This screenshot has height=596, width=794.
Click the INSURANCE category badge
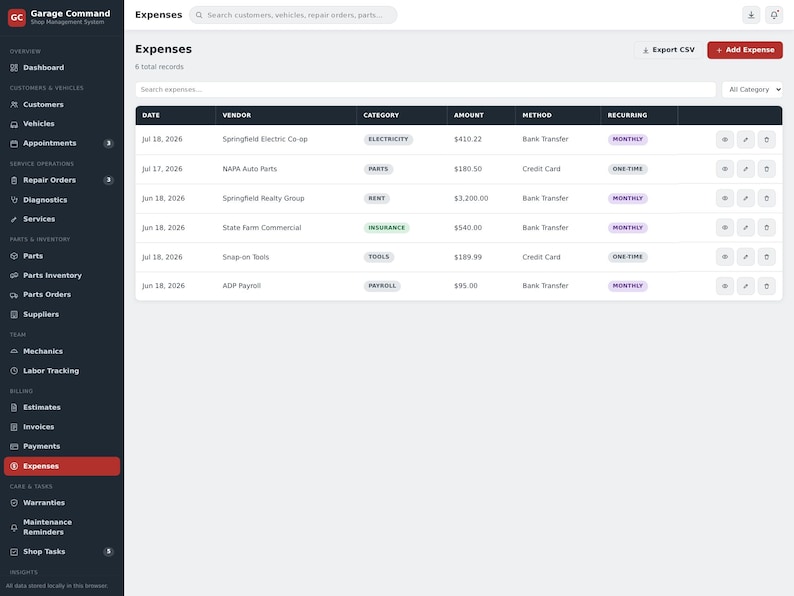pyautogui.click(x=386, y=228)
